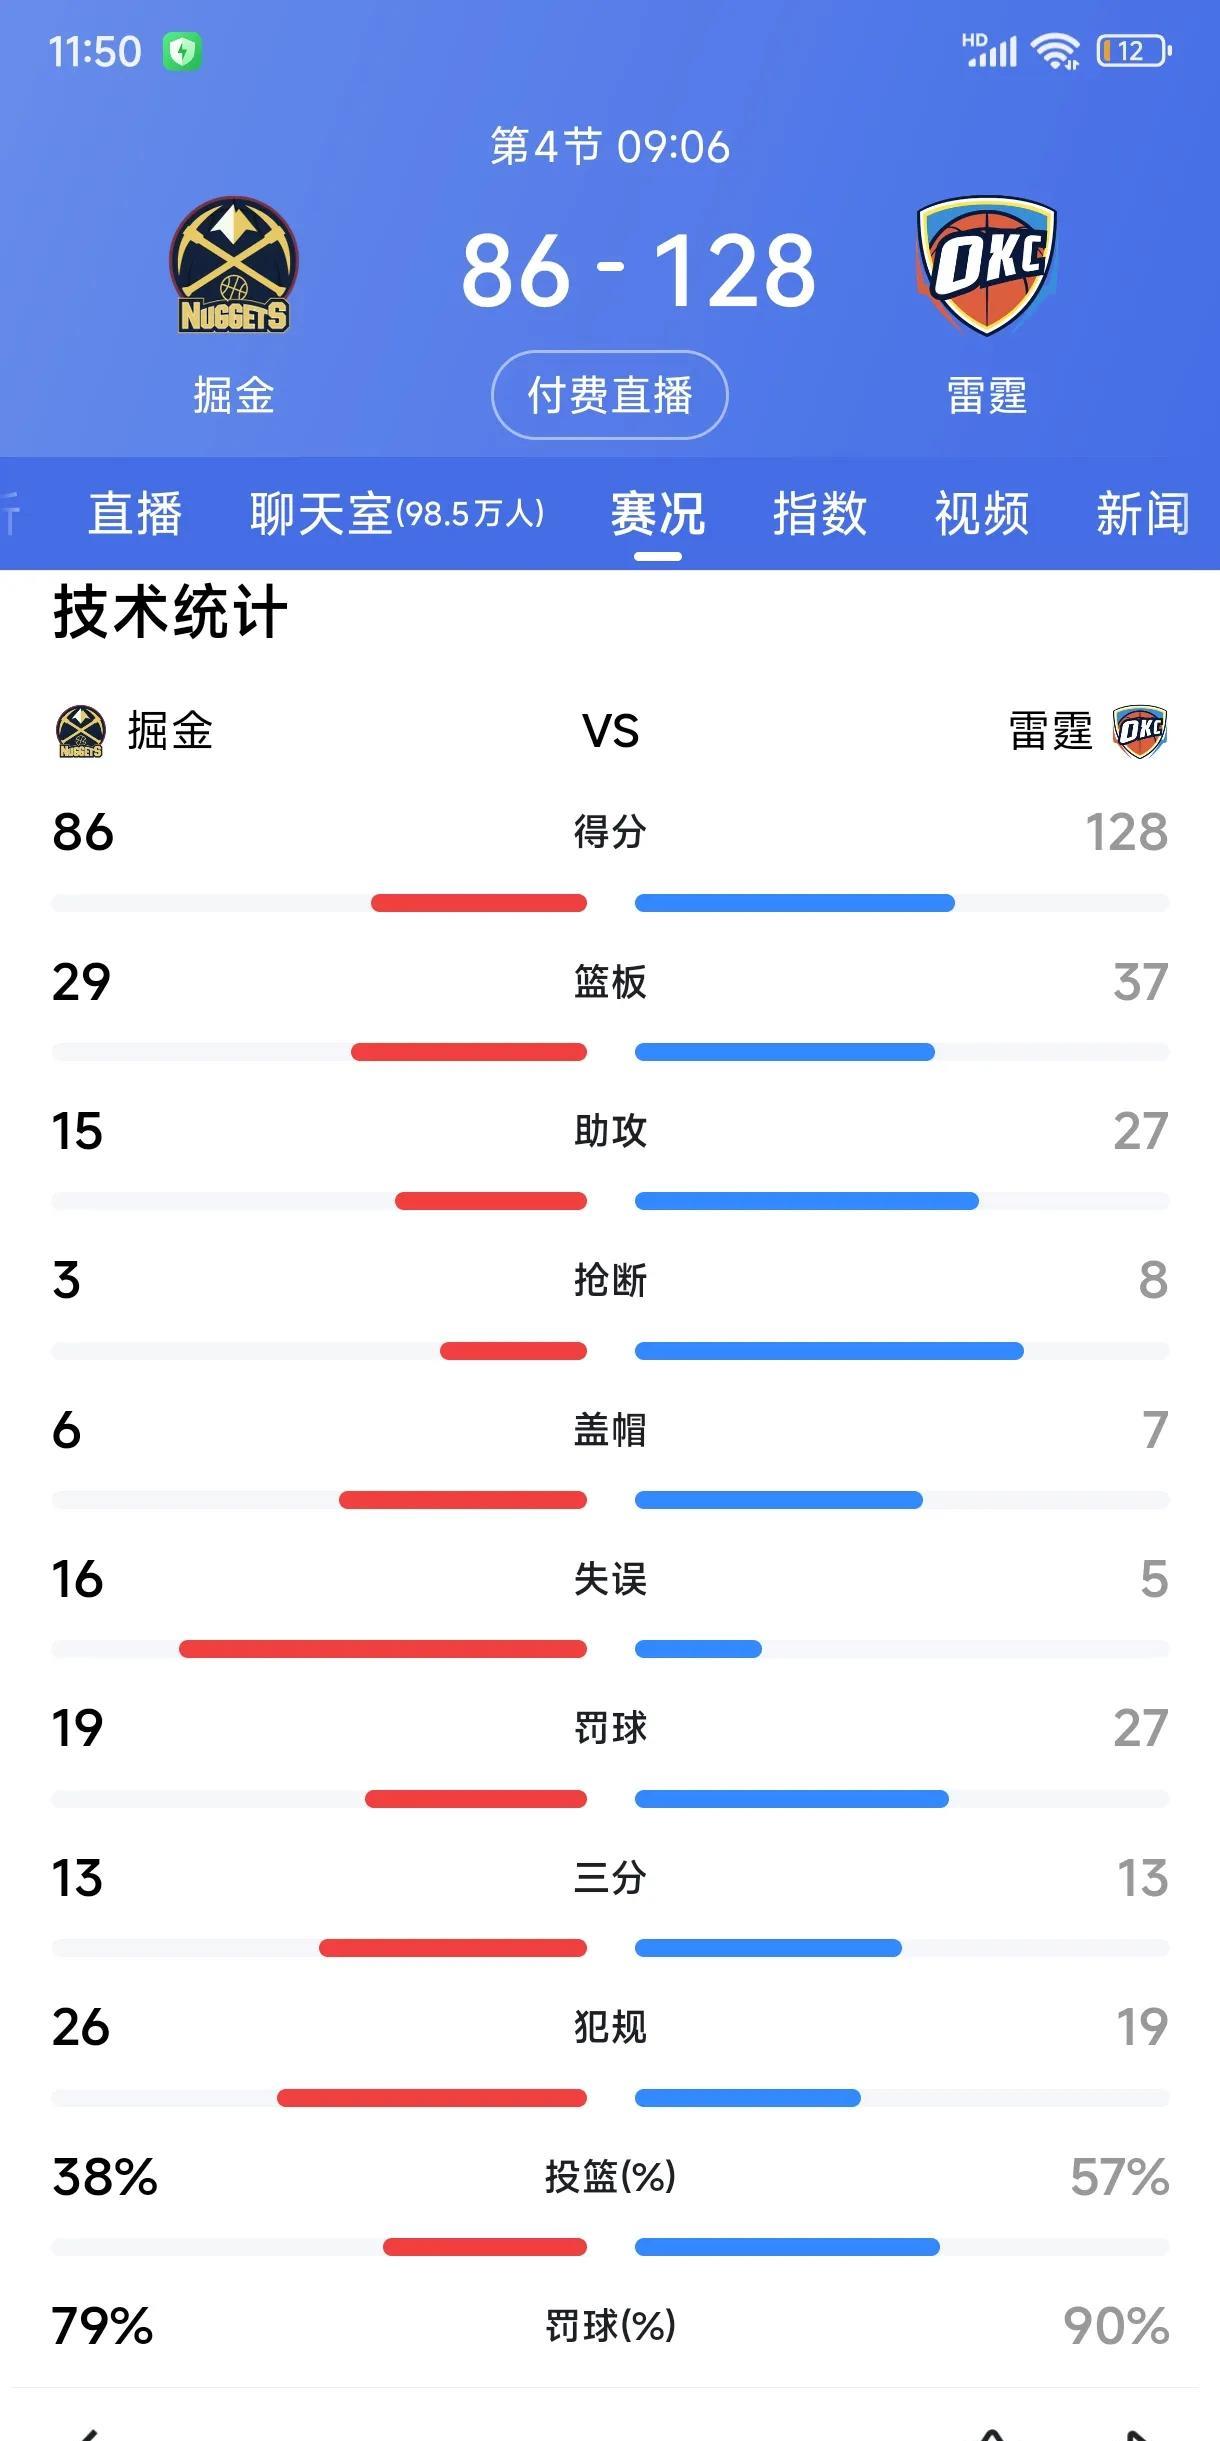Open the 聊天室 chat room tab
This screenshot has height=2441, width=1220.
point(397,514)
